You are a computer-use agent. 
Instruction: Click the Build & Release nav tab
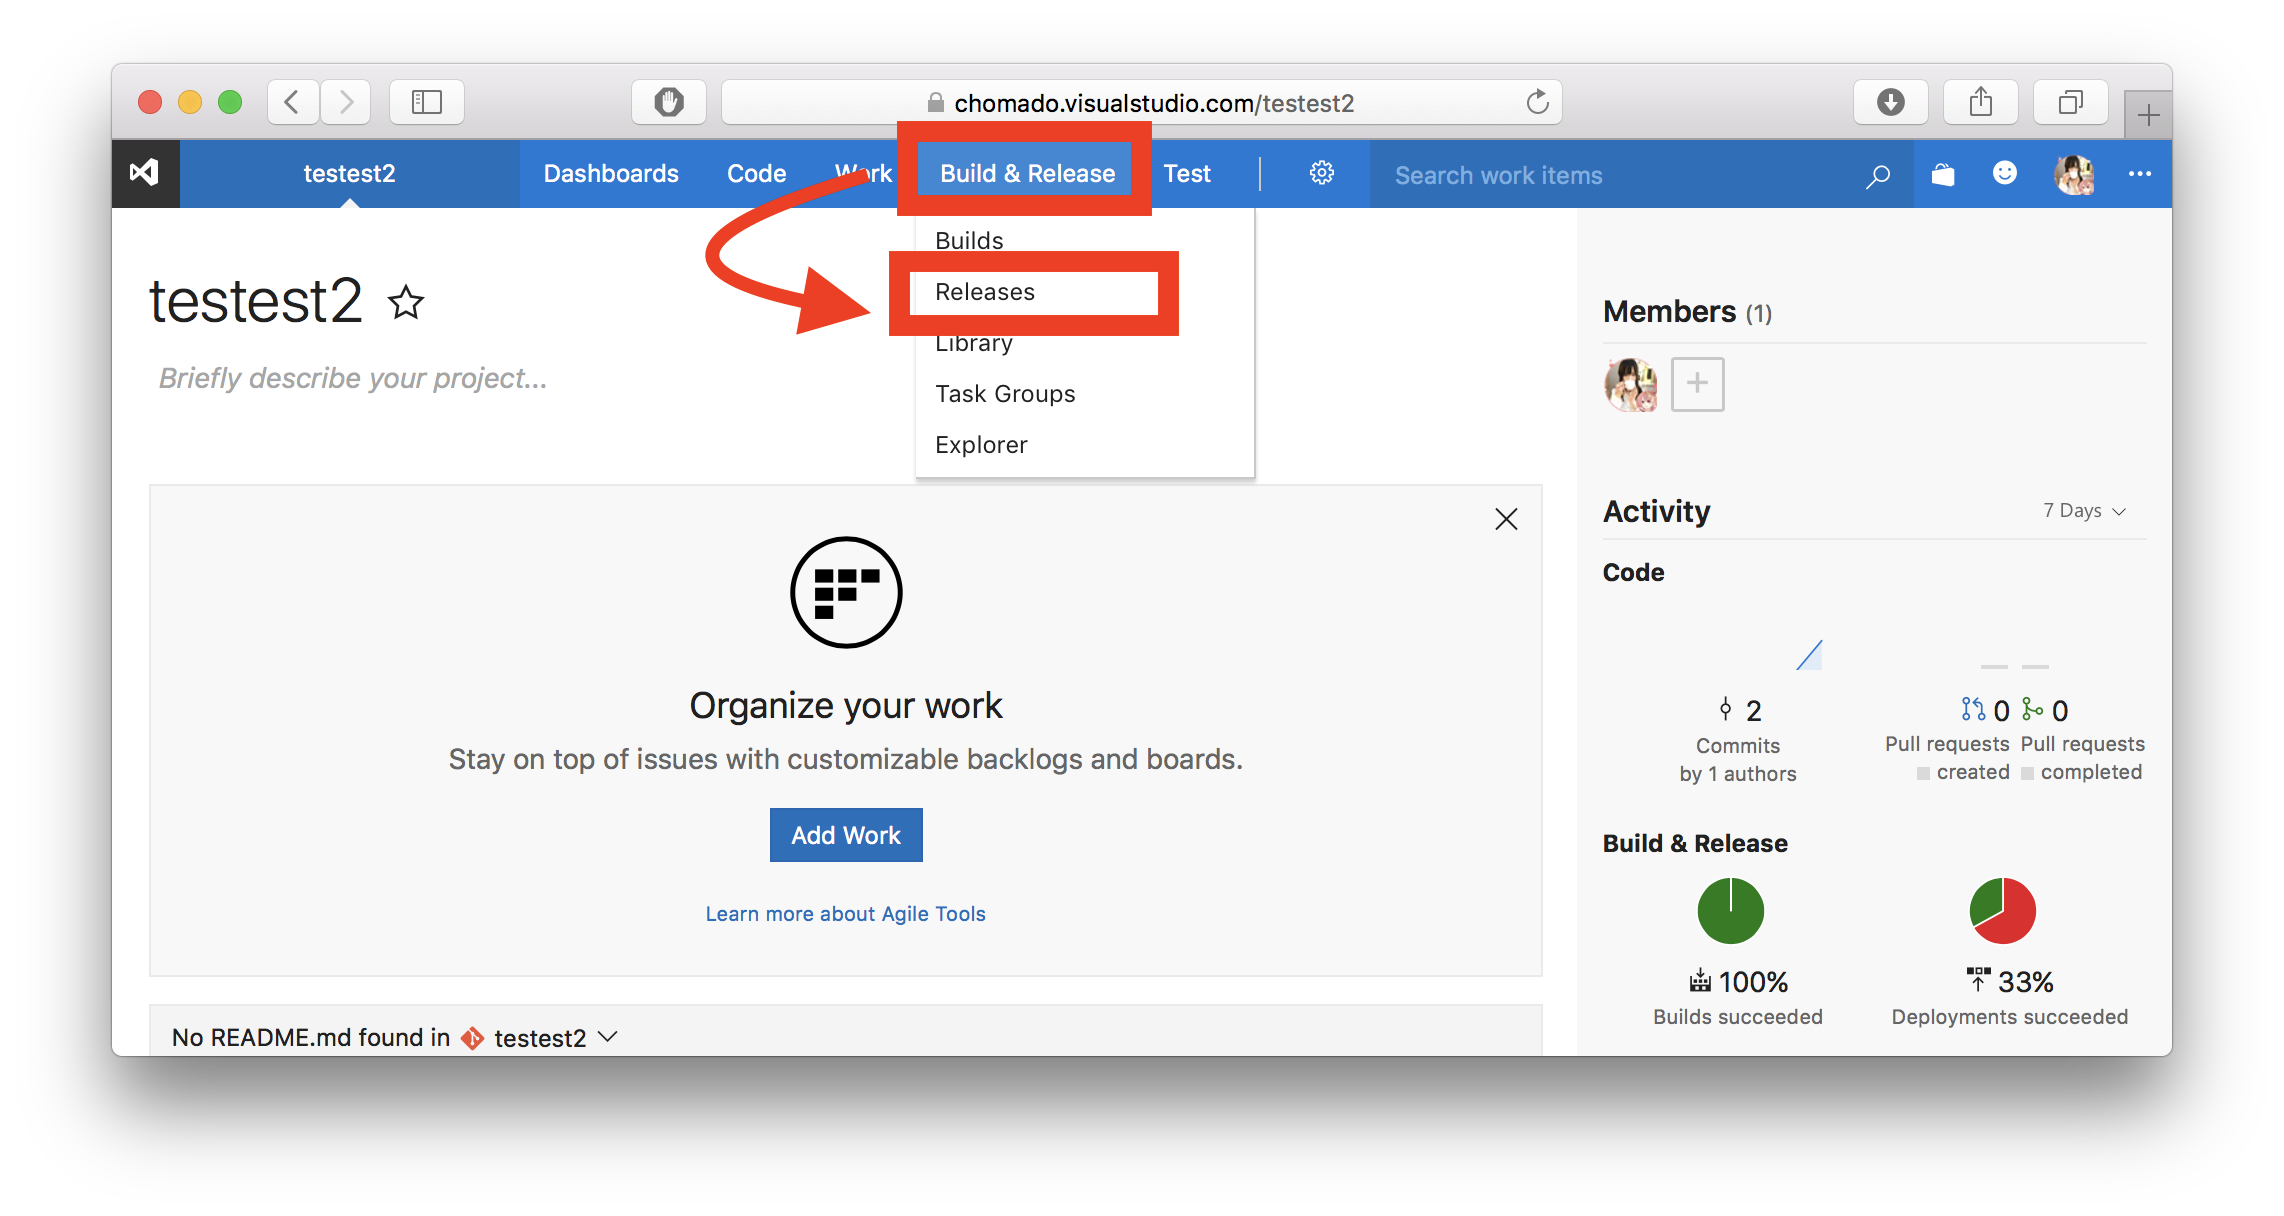(x=1024, y=174)
